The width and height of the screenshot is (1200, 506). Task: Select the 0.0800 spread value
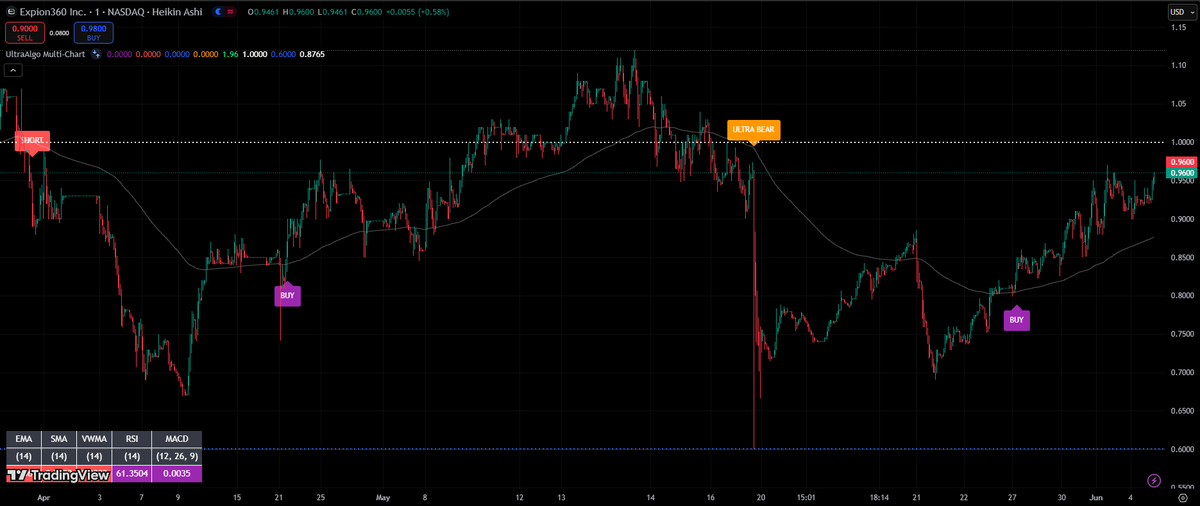(58, 33)
